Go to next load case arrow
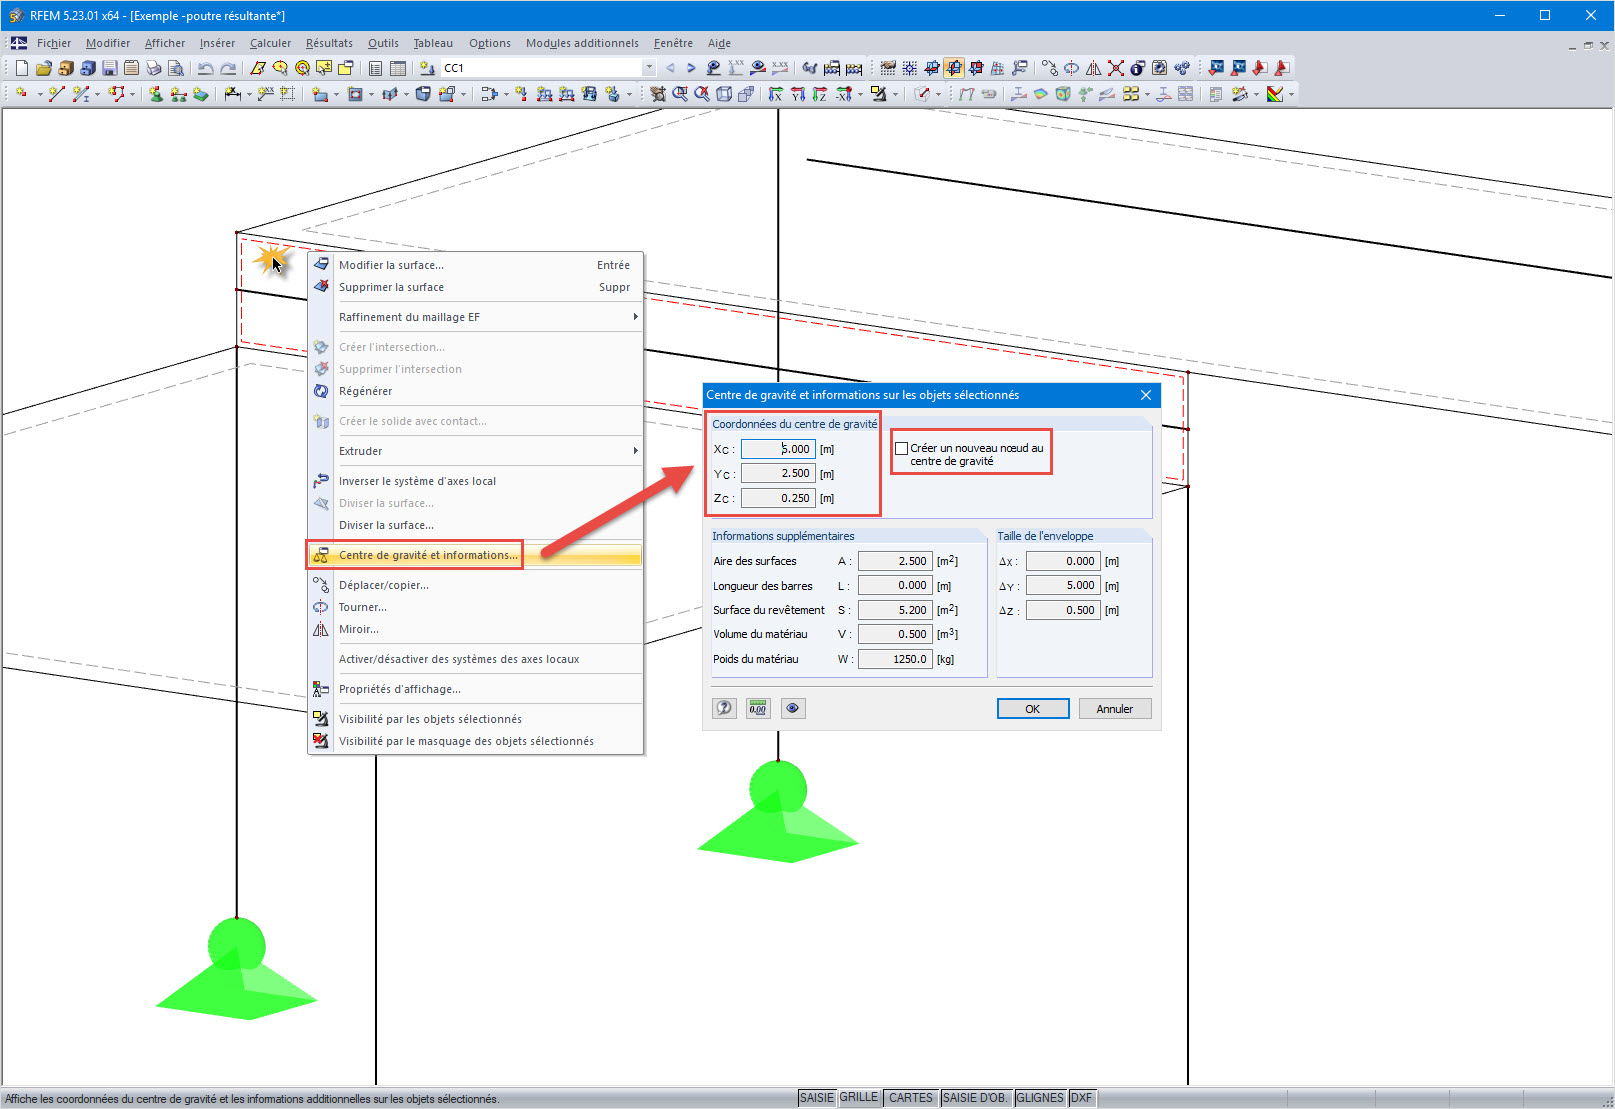Viewport: 1615px width, 1109px height. pos(691,68)
